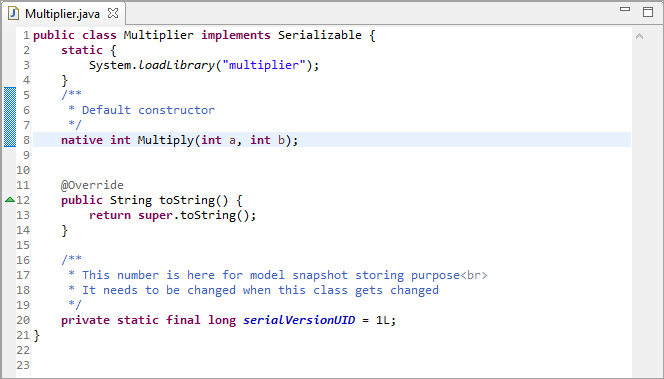Click the @Override annotation
664x379 pixels.
click(92, 185)
